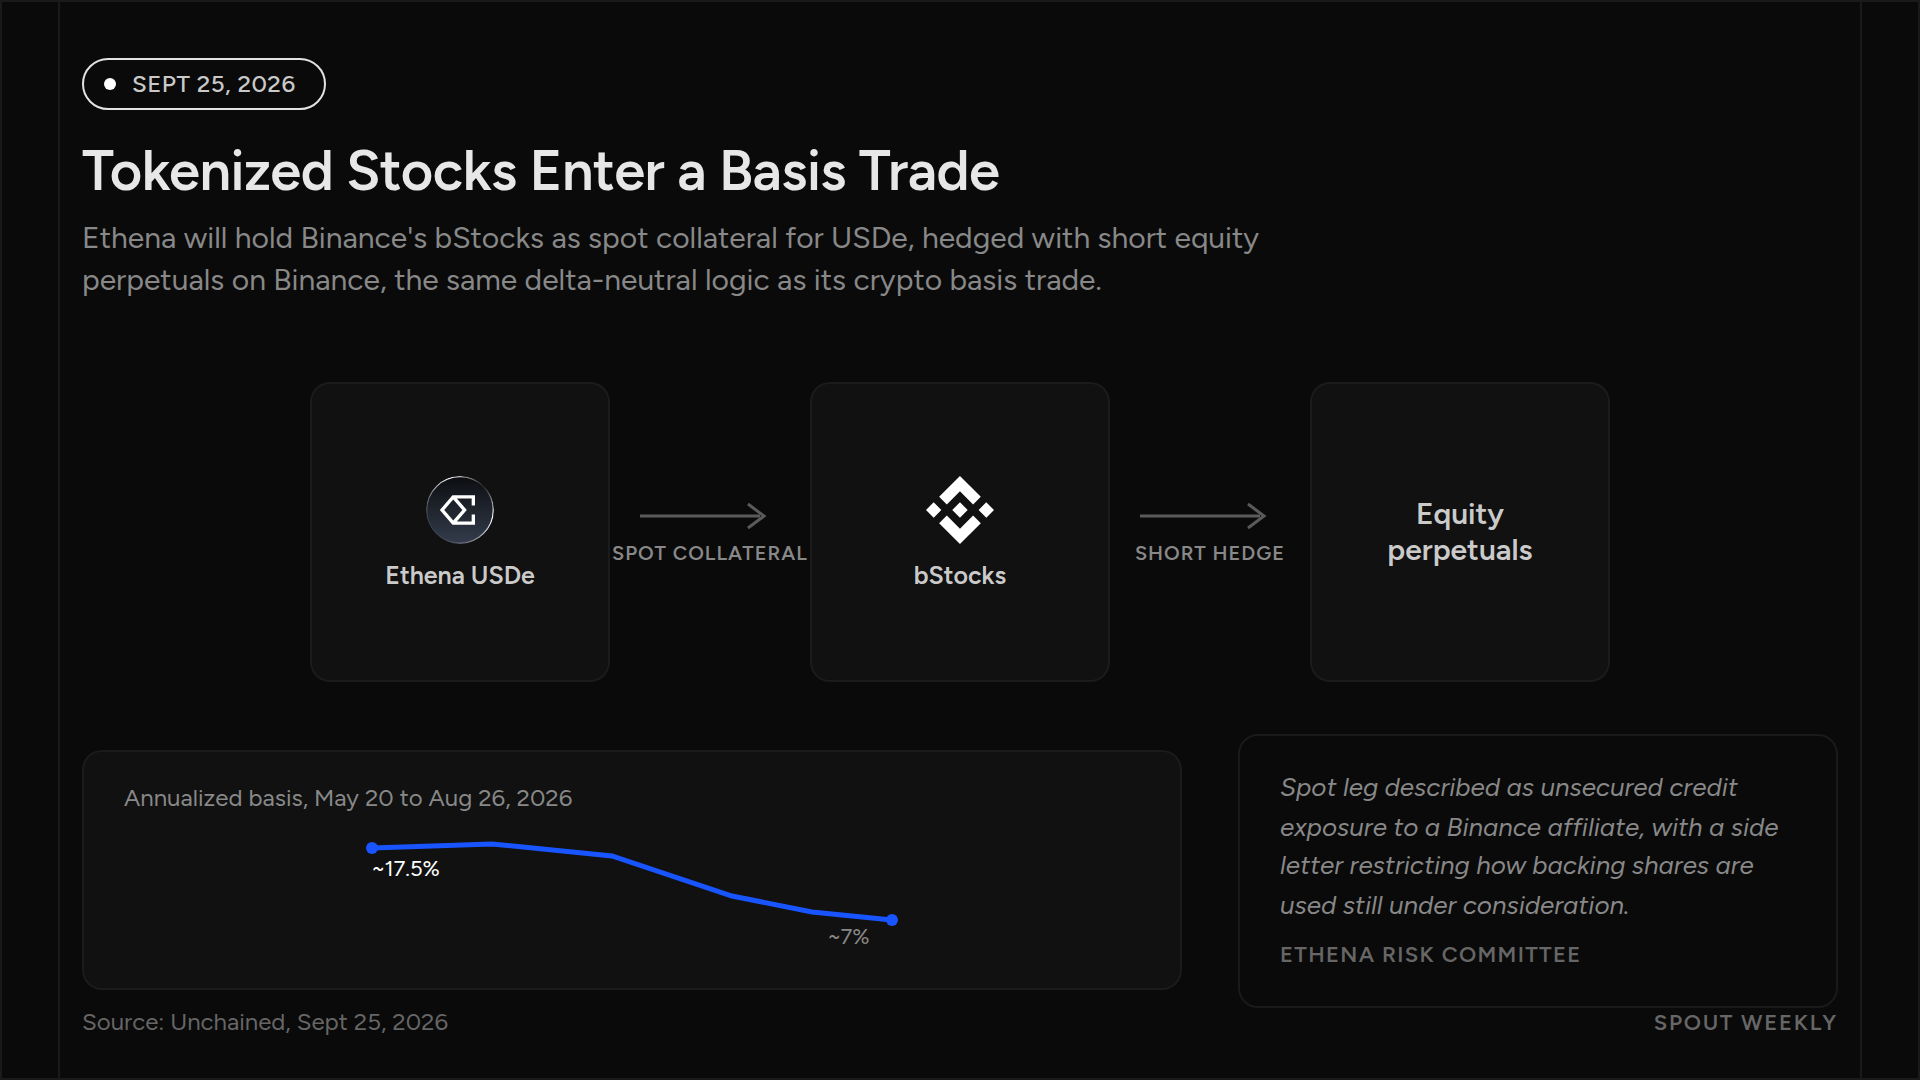Click the Ethena USDe logo icon
This screenshot has height=1080, width=1920.
click(x=460, y=510)
